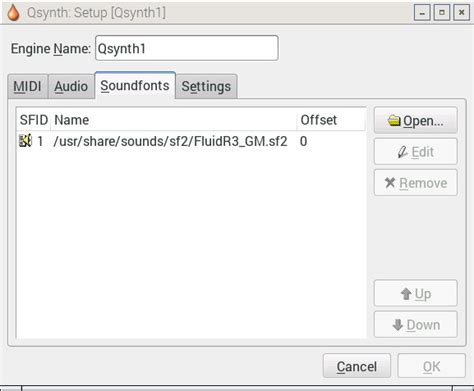Click the Down button
474x391 pixels.
pyautogui.click(x=416, y=324)
